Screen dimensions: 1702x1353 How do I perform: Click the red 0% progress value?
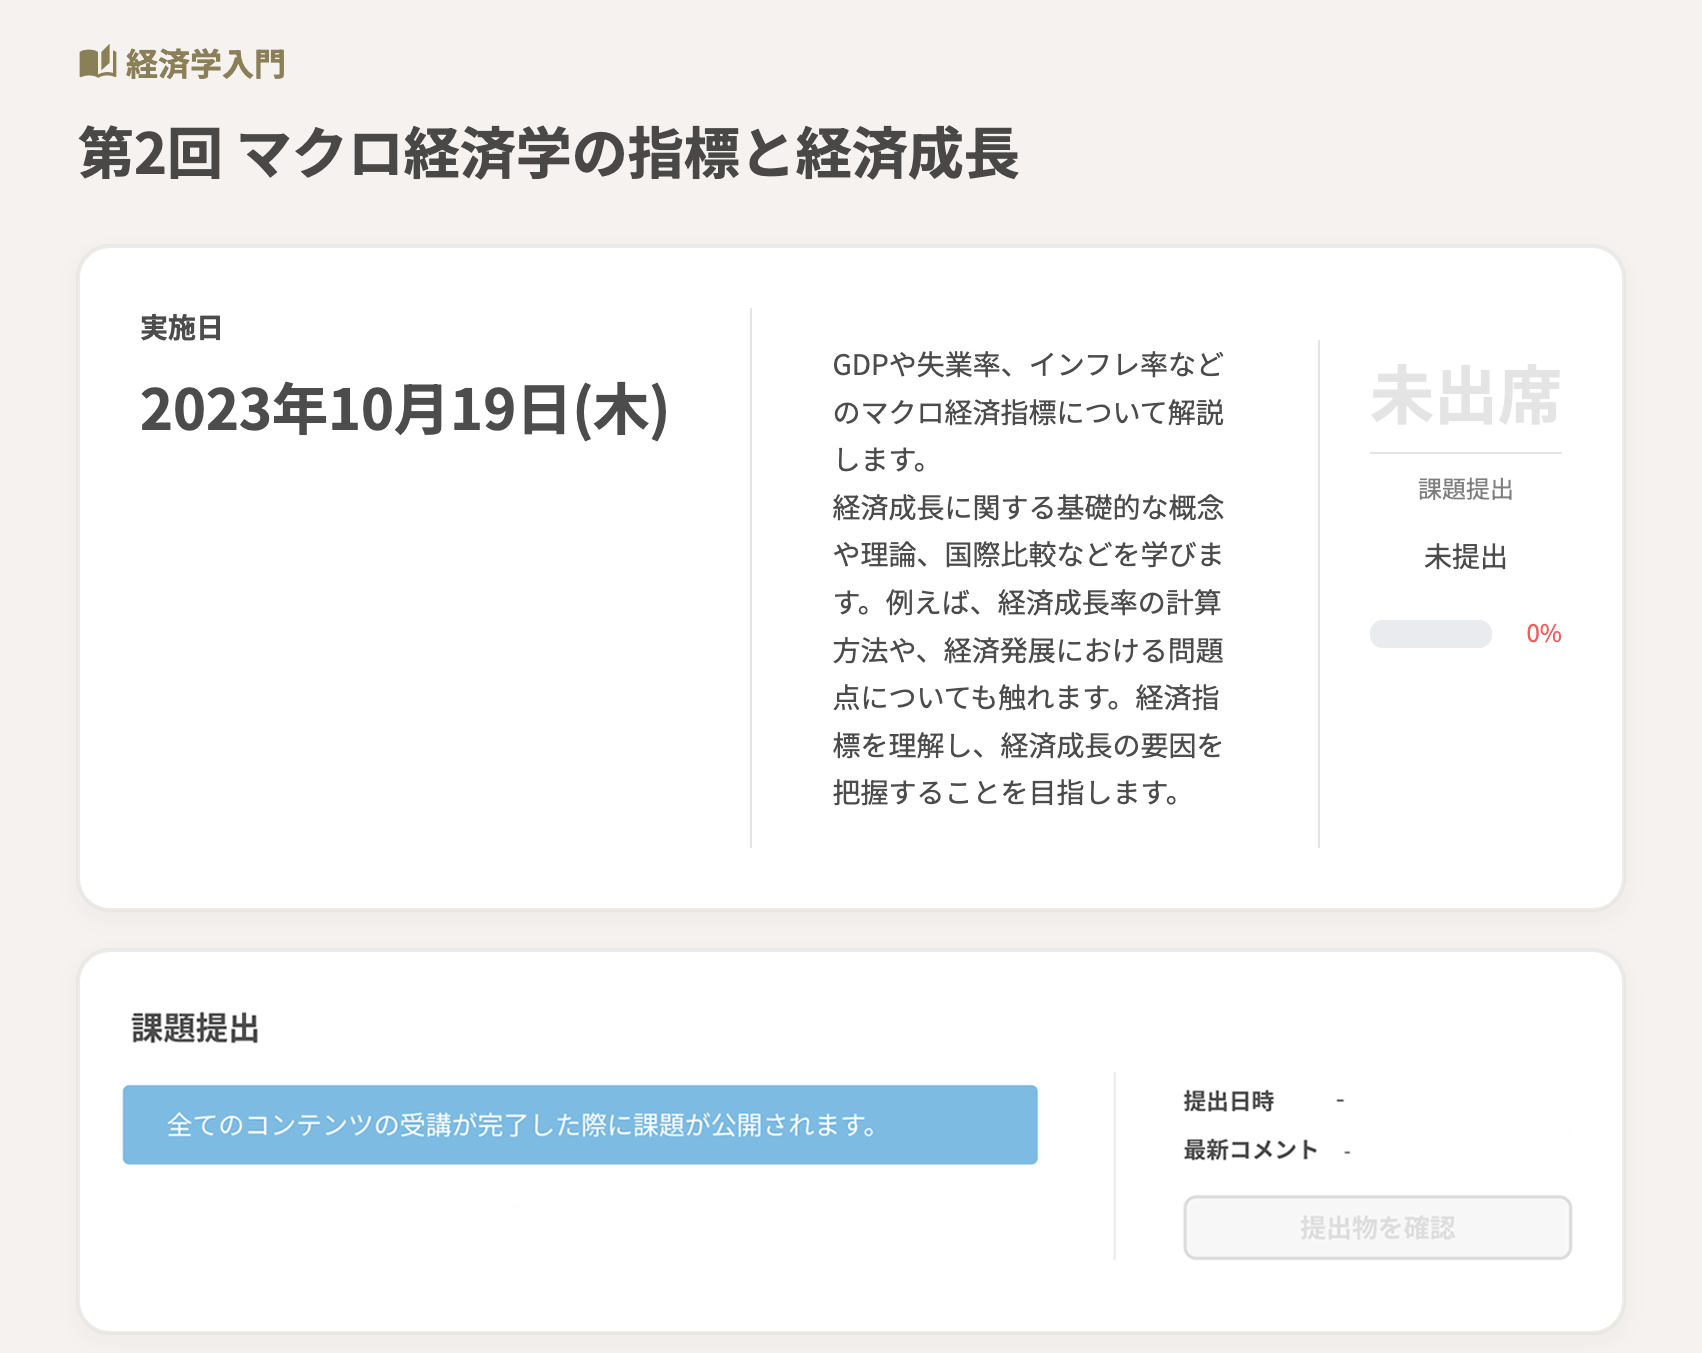1543,634
